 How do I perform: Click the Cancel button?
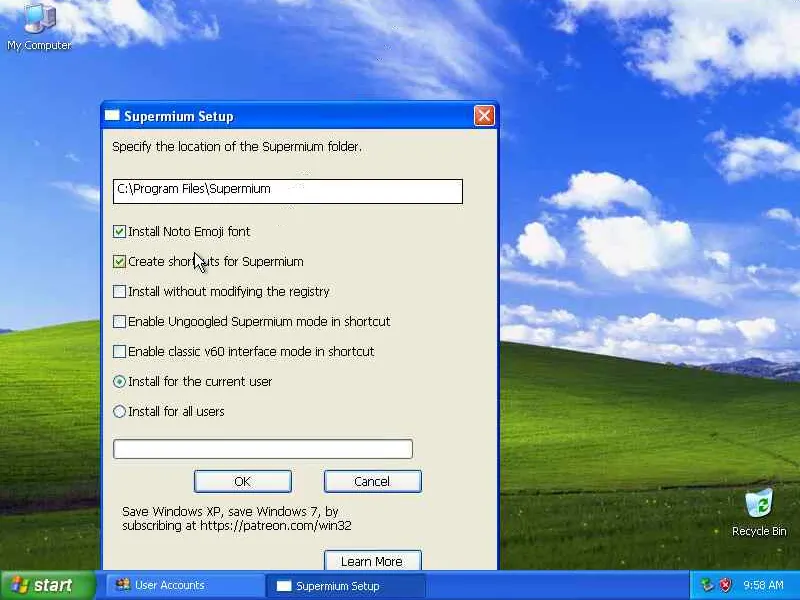[372, 481]
